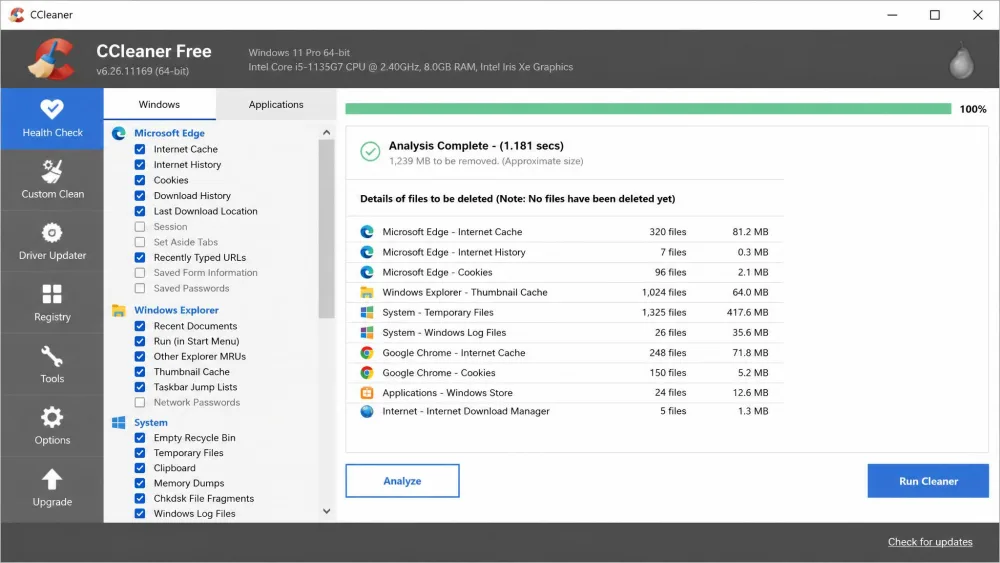Open Options cog icon
1000x563 pixels.
coord(52,418)
